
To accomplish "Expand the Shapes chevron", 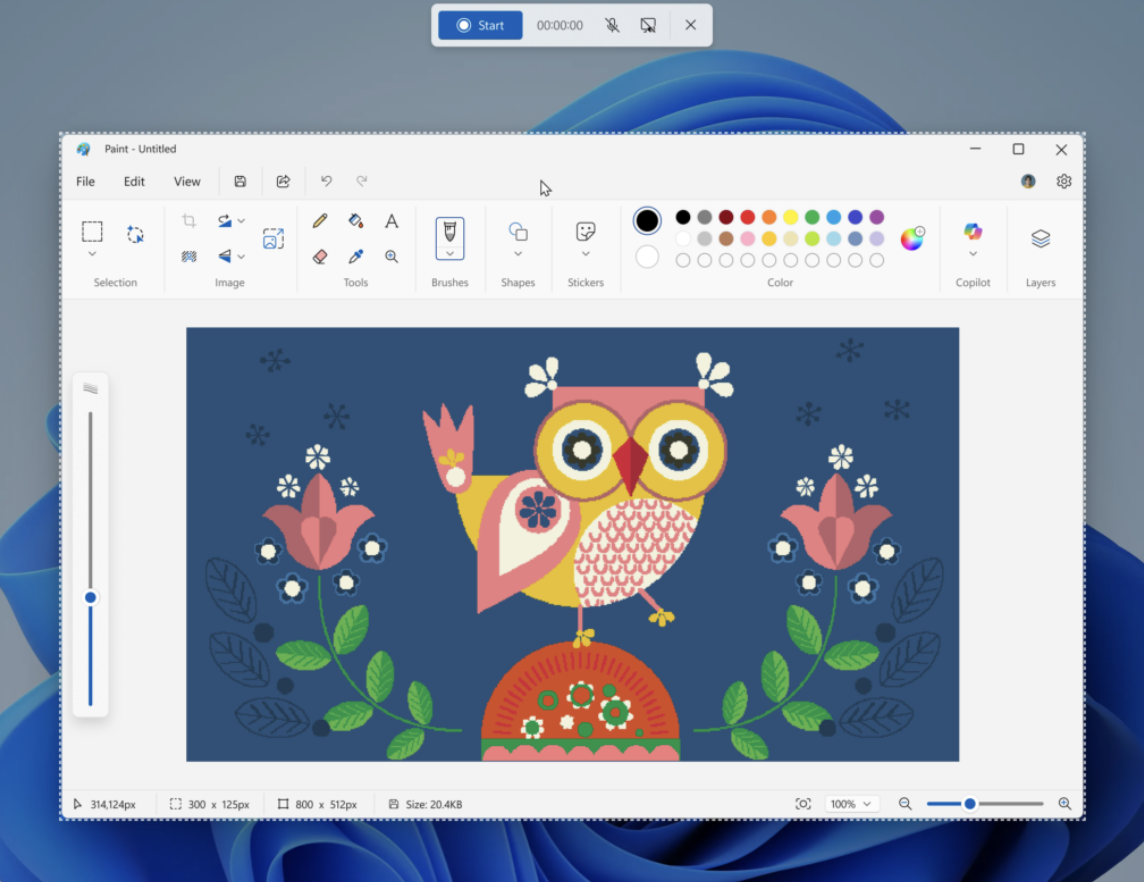I will tap(518, 254).
